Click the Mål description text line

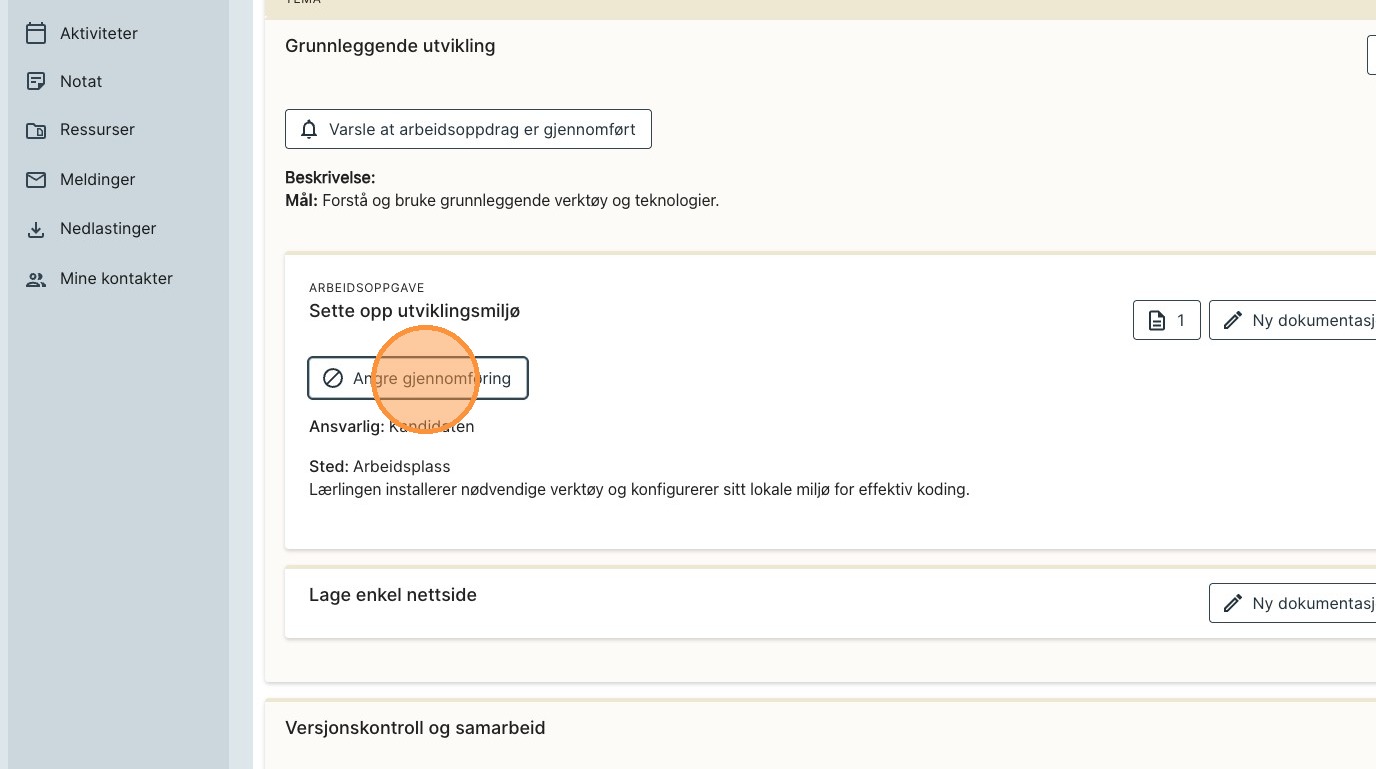(502, 200)
